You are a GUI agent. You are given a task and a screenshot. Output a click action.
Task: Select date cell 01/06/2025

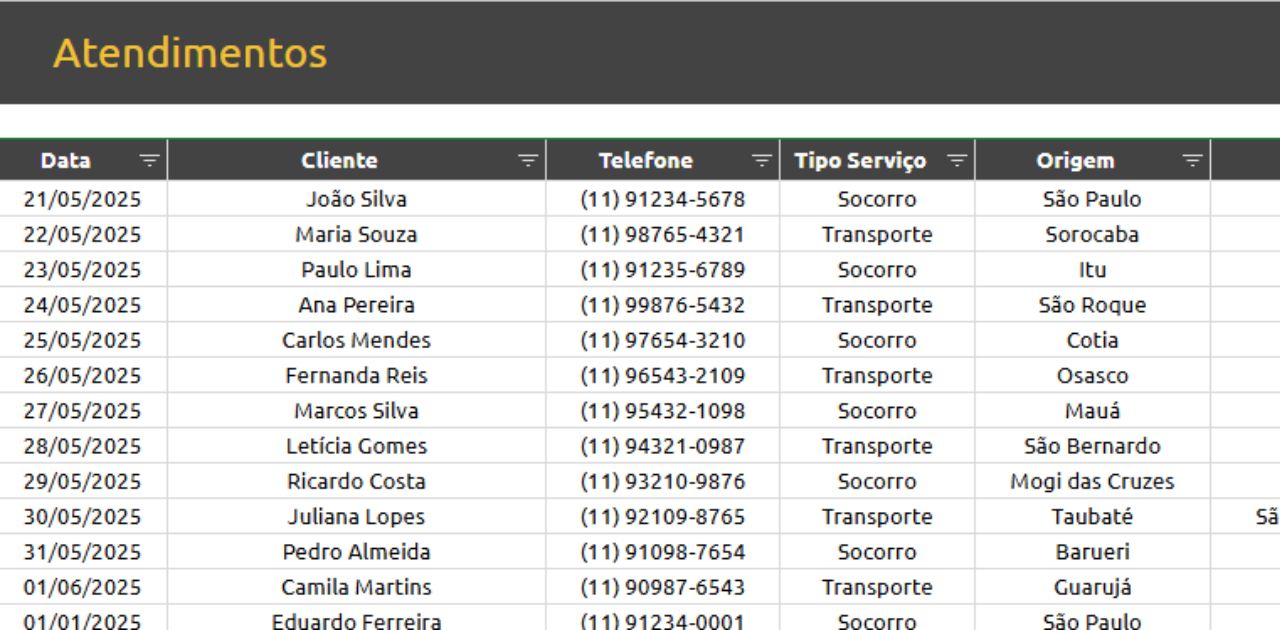point(82,587)
